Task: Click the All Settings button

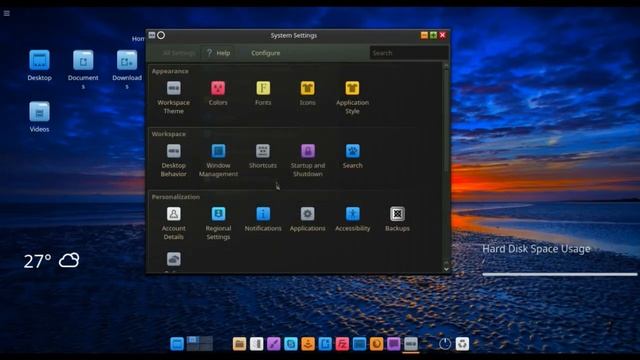Action: pos(178,53)
